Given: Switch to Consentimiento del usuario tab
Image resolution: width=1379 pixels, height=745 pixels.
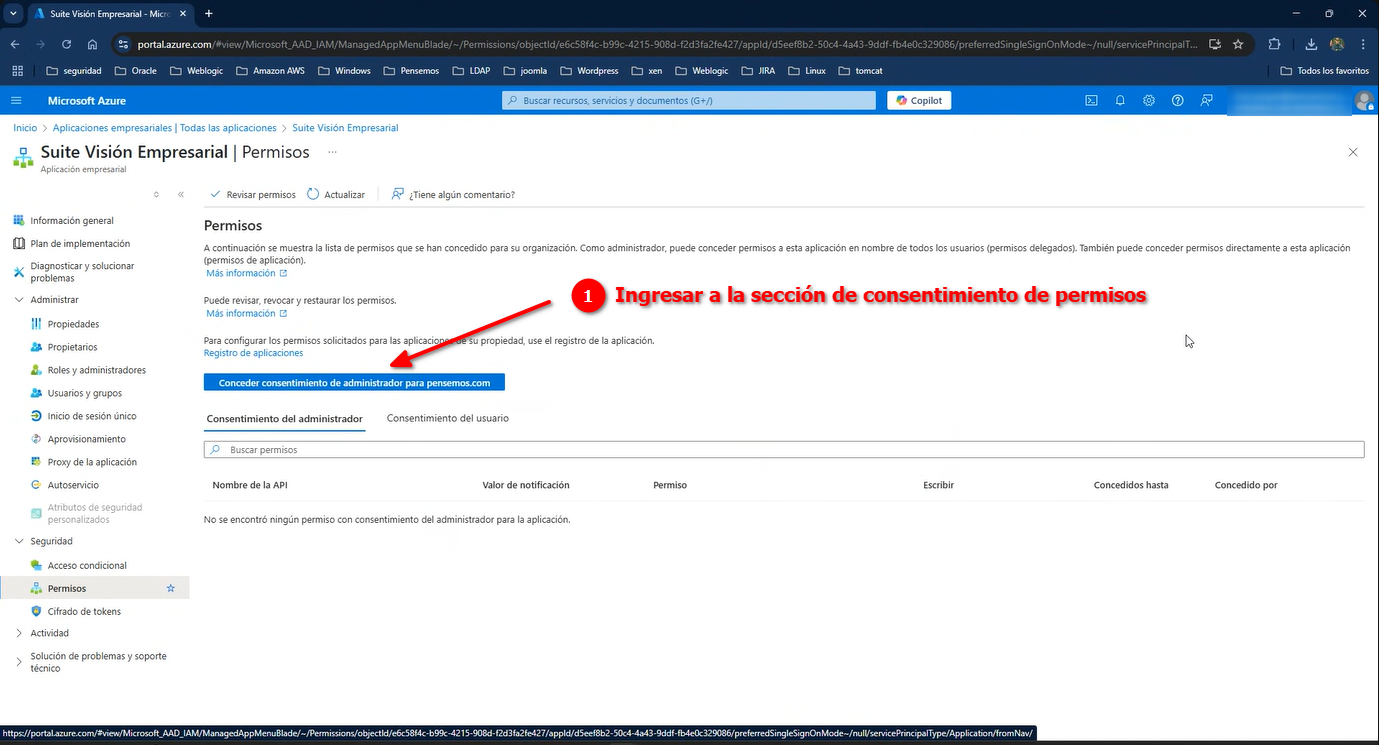Looking at the screenshot, I should [447, 418].
